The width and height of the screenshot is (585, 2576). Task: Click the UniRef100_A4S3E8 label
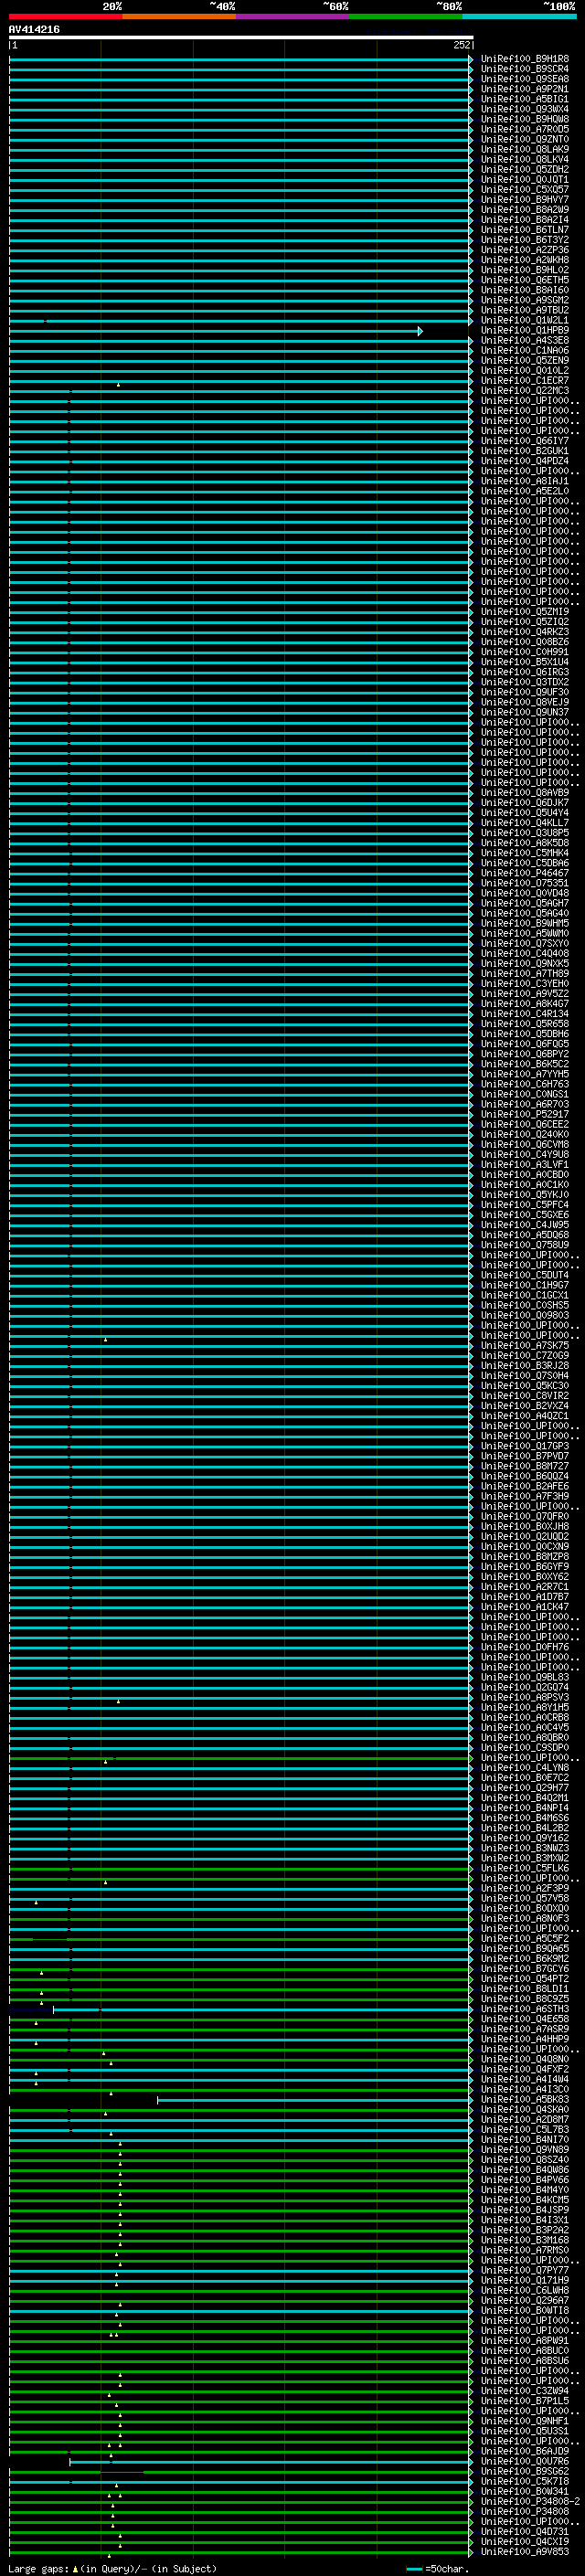[x=525, y=340]
